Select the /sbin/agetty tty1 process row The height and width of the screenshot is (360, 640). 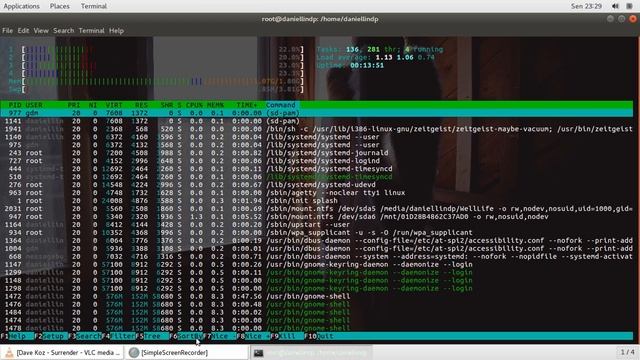pyautogui.click(x=317, y=193)
